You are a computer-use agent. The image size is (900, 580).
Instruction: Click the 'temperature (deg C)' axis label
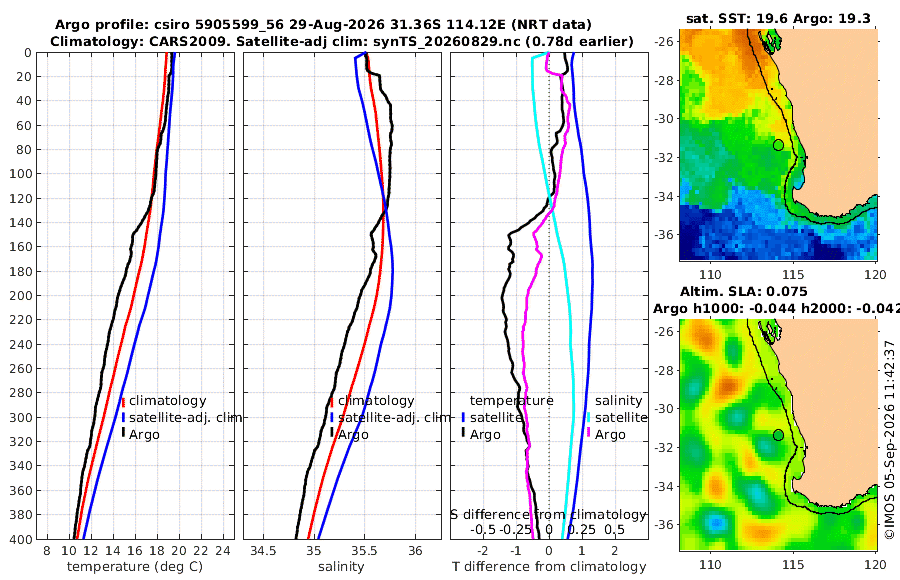(x=135, y=567)
